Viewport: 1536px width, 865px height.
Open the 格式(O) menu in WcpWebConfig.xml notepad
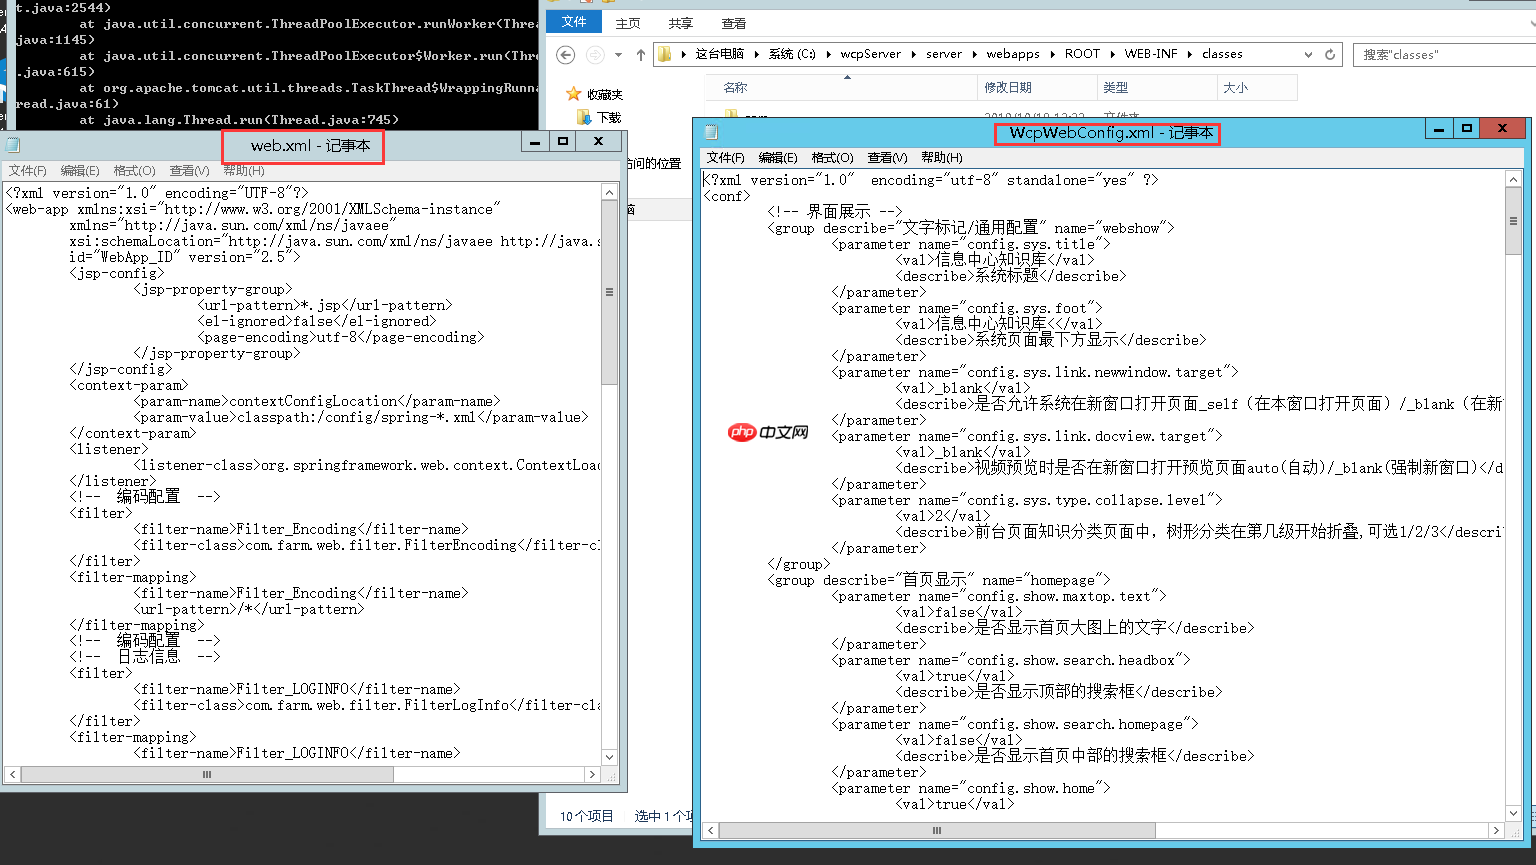click(x=832, y=157)
